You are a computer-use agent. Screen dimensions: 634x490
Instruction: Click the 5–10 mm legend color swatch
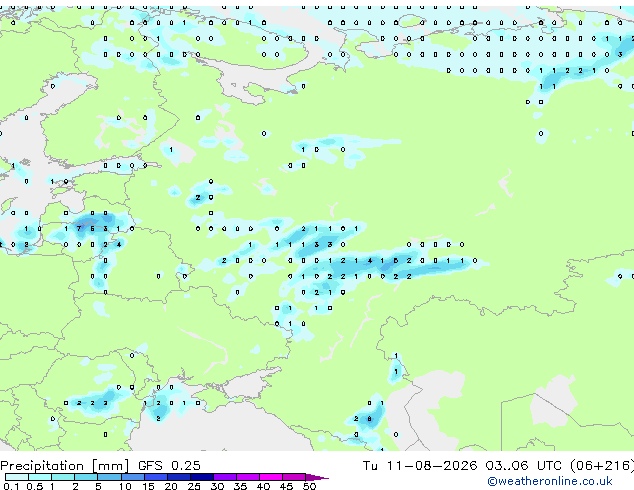[109, 477]
